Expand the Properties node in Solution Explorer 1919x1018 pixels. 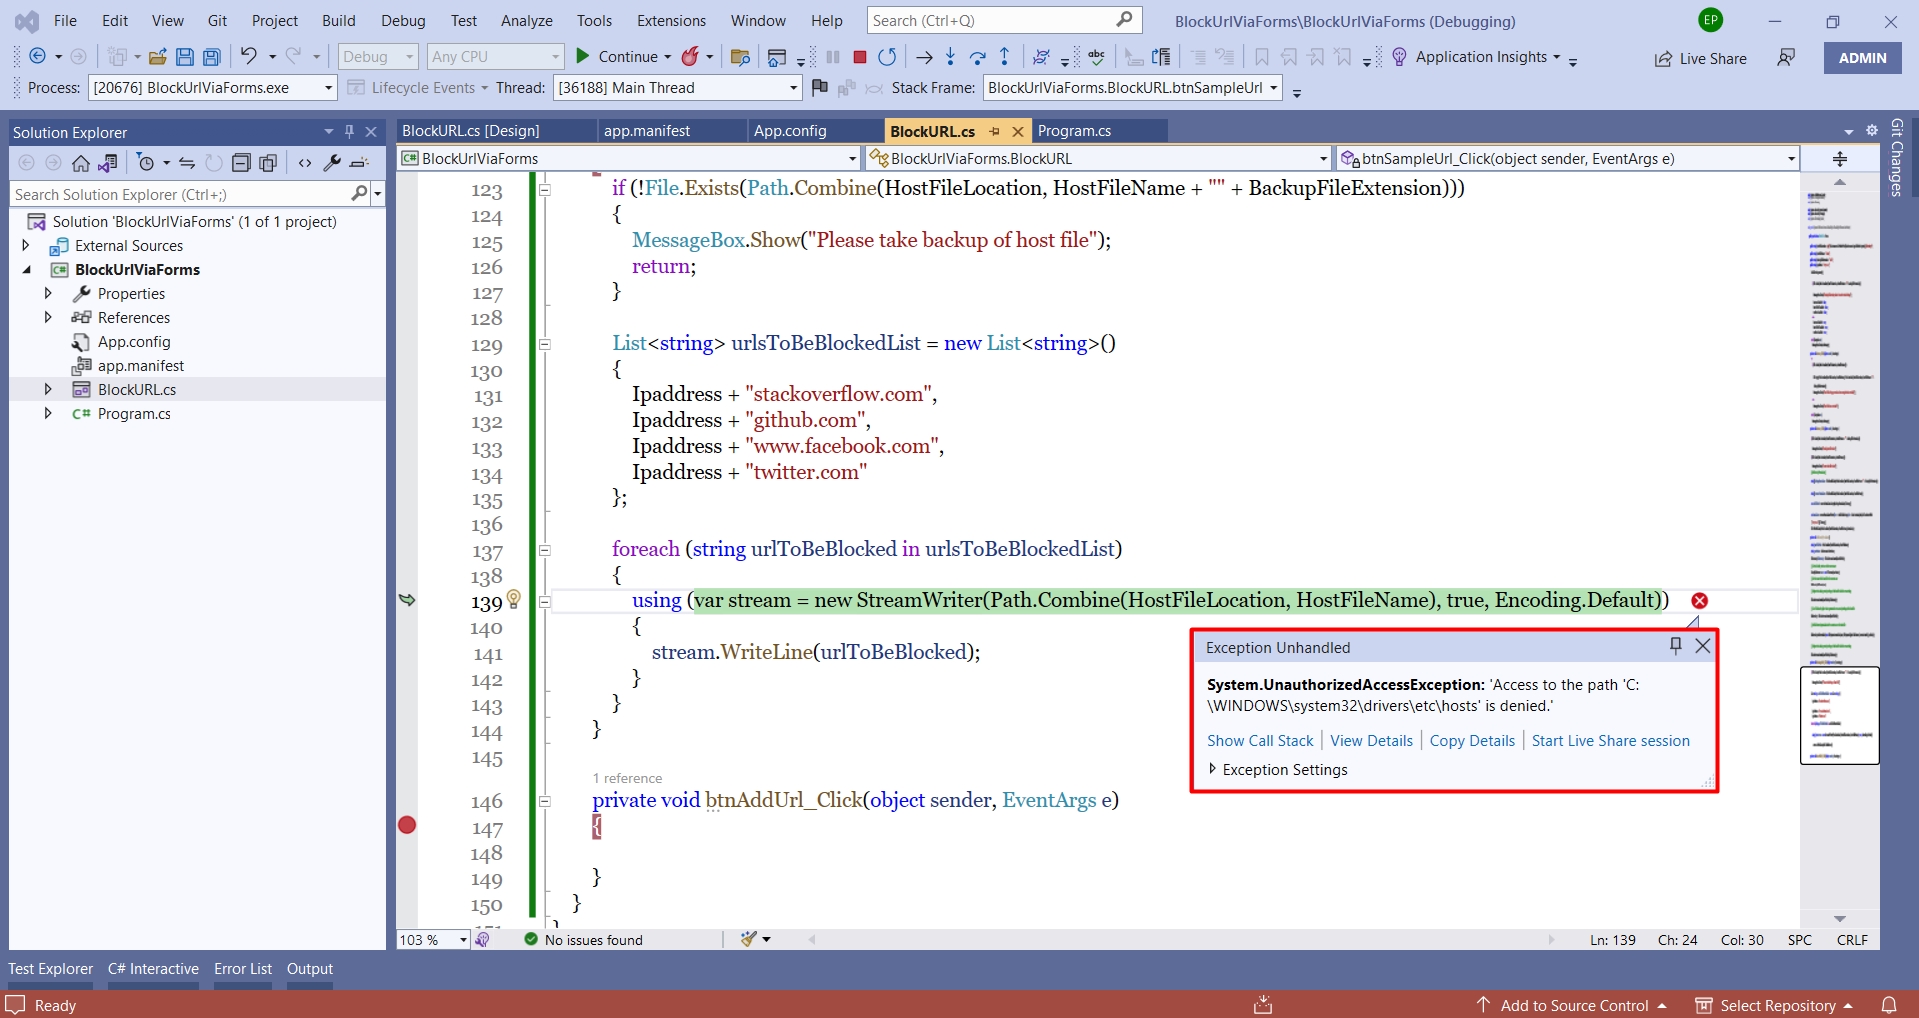tap(47, 293)
